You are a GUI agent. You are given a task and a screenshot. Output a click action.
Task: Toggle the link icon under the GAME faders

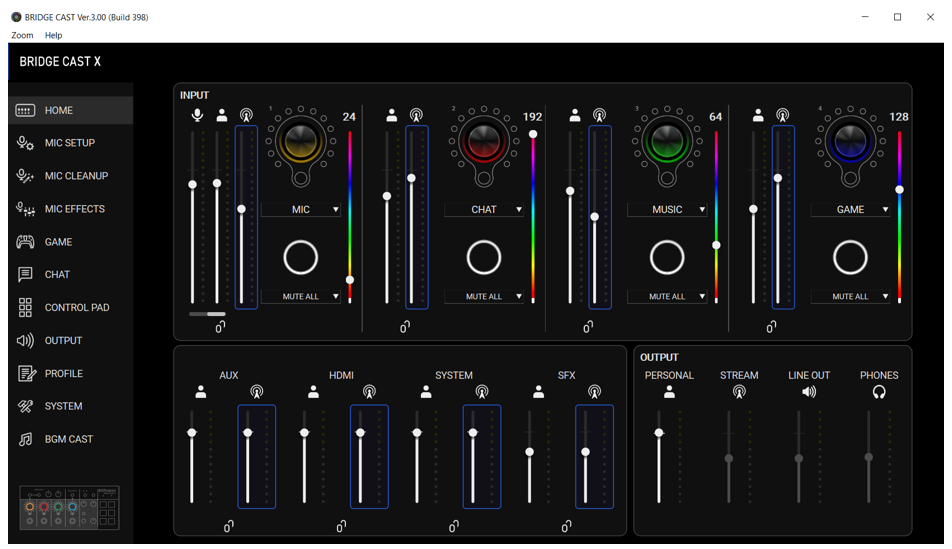click(771, 327)
